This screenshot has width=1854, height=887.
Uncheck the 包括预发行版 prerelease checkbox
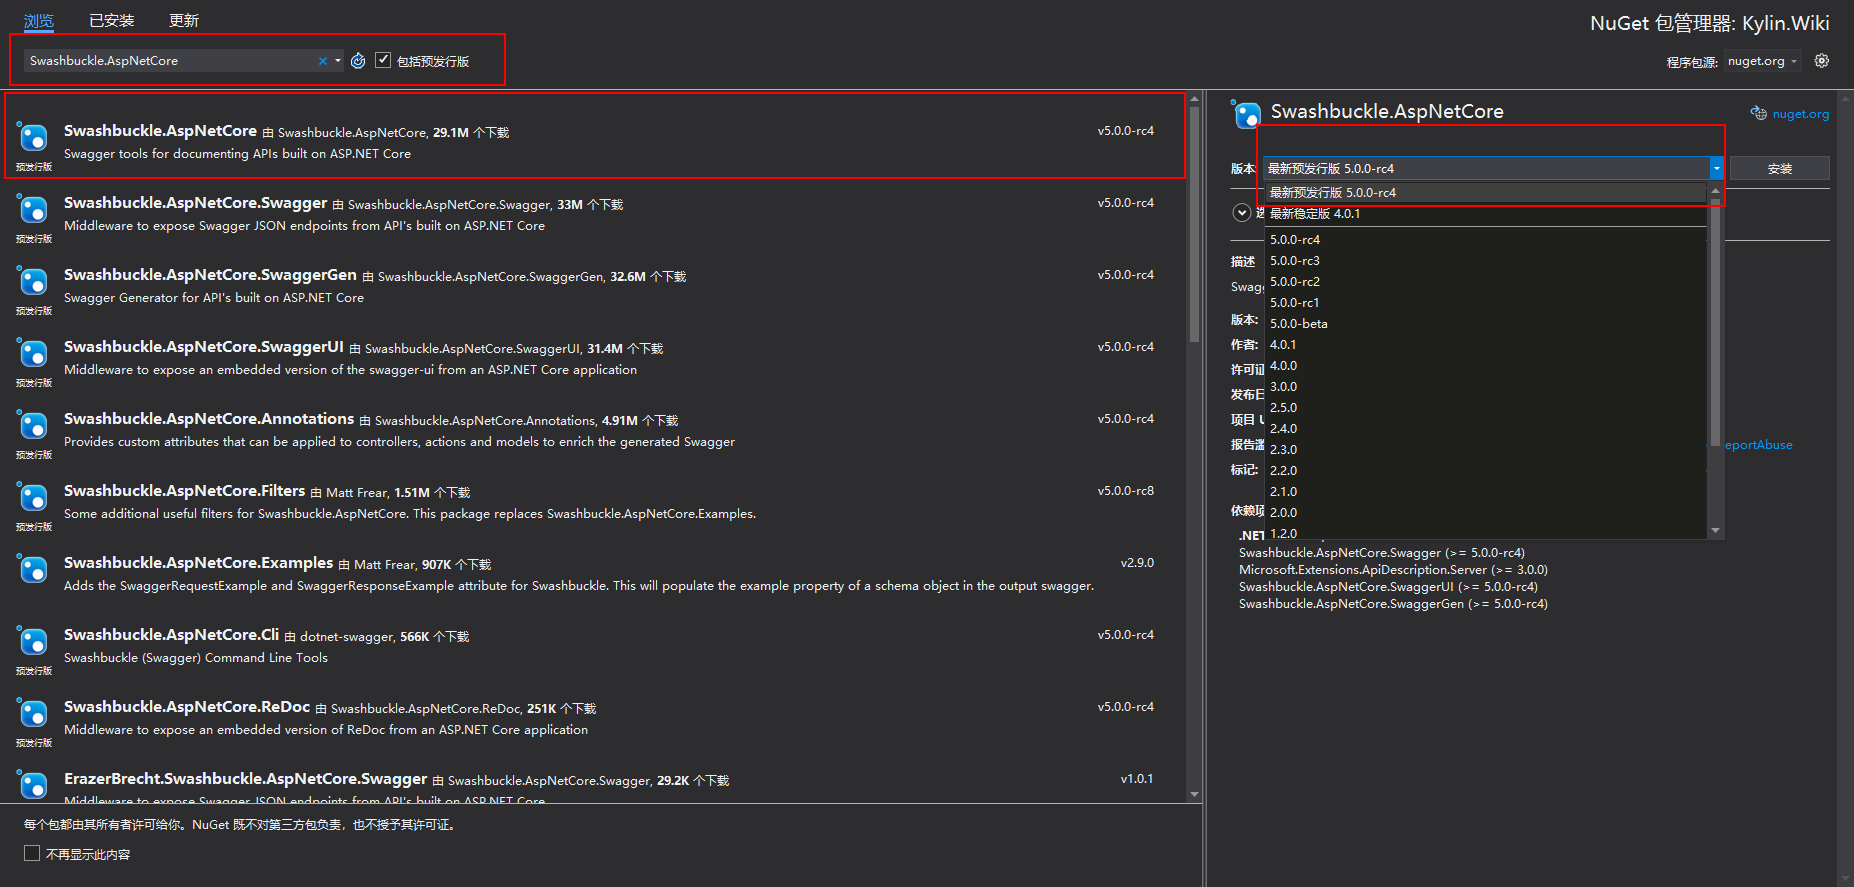383,61
